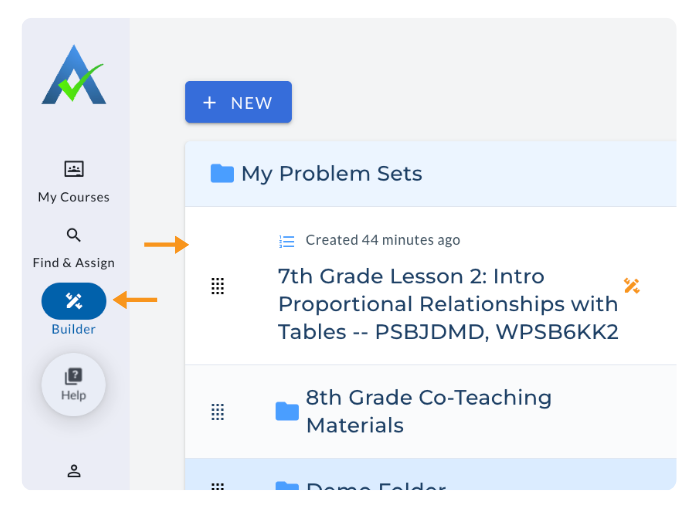
Task: Expand 8th Grade Co-Teaching Materials folder
Action: pos(428,411)
